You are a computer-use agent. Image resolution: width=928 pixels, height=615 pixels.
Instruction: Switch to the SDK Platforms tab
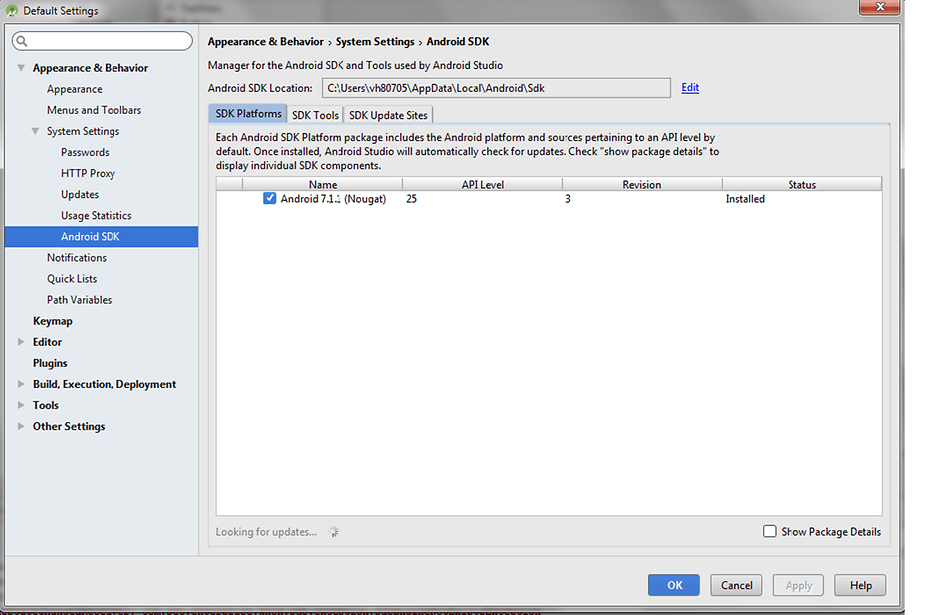click(248, 114)
